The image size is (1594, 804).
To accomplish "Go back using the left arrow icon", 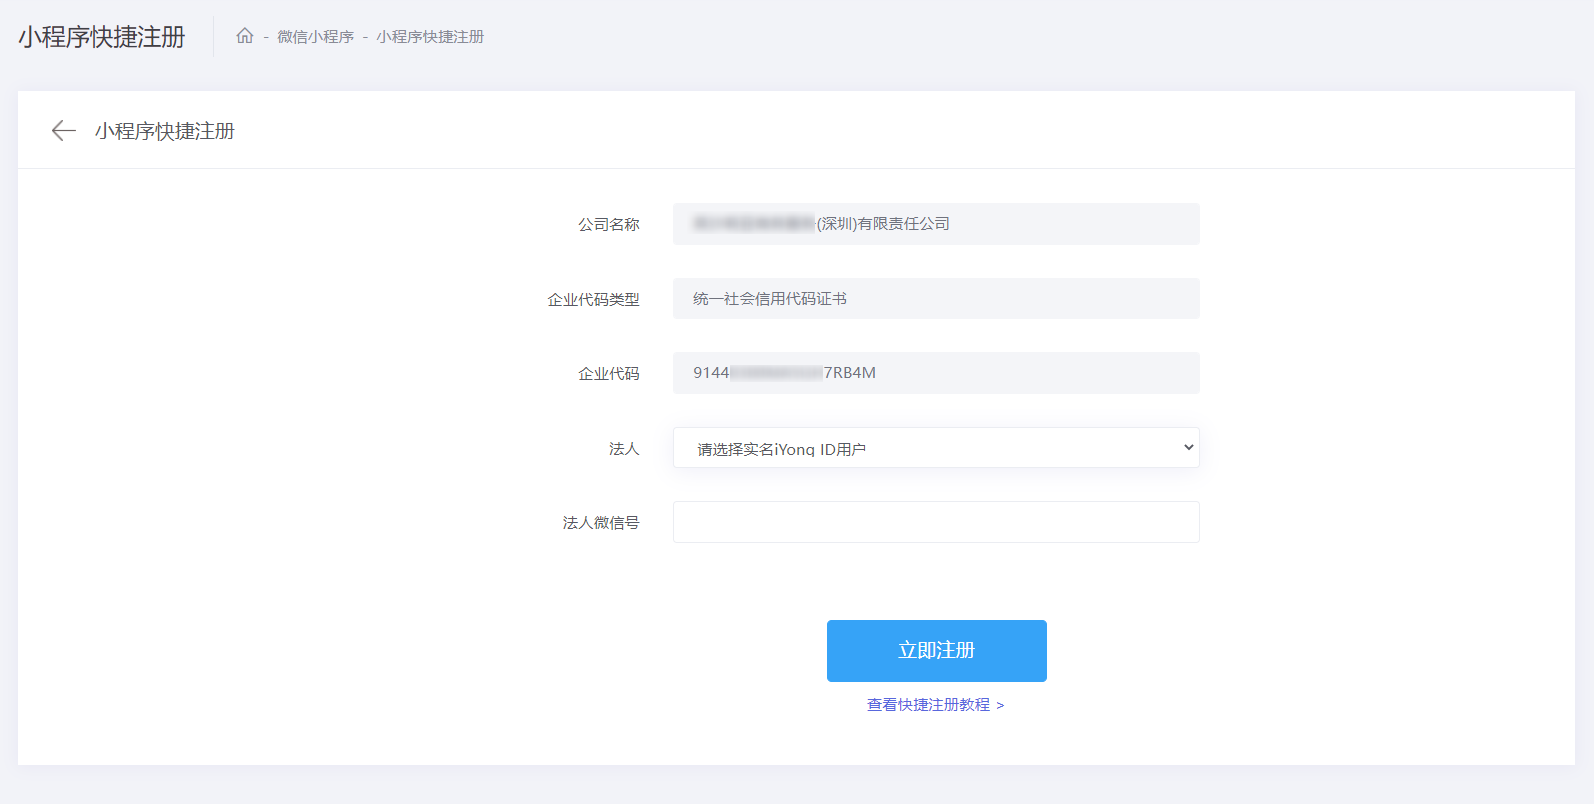I will click(x=64, y=131).
